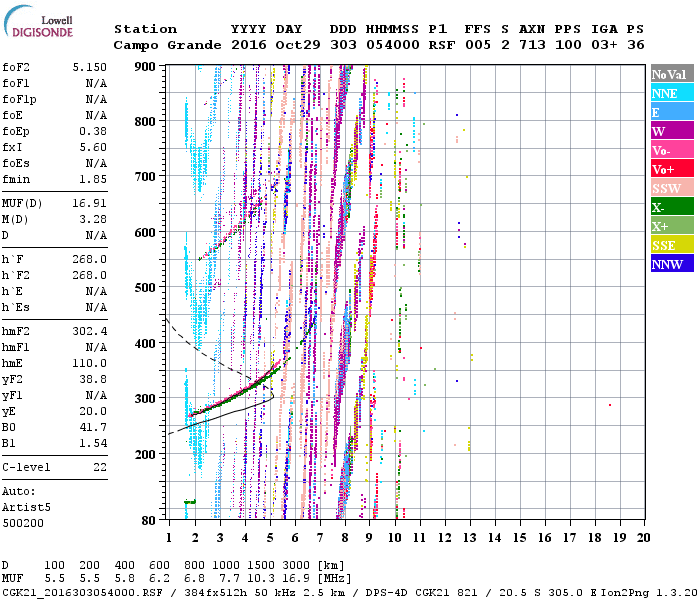700x600 pixels.
Task: Select the Vo+ red legend swatch
Action: (672, 168)
